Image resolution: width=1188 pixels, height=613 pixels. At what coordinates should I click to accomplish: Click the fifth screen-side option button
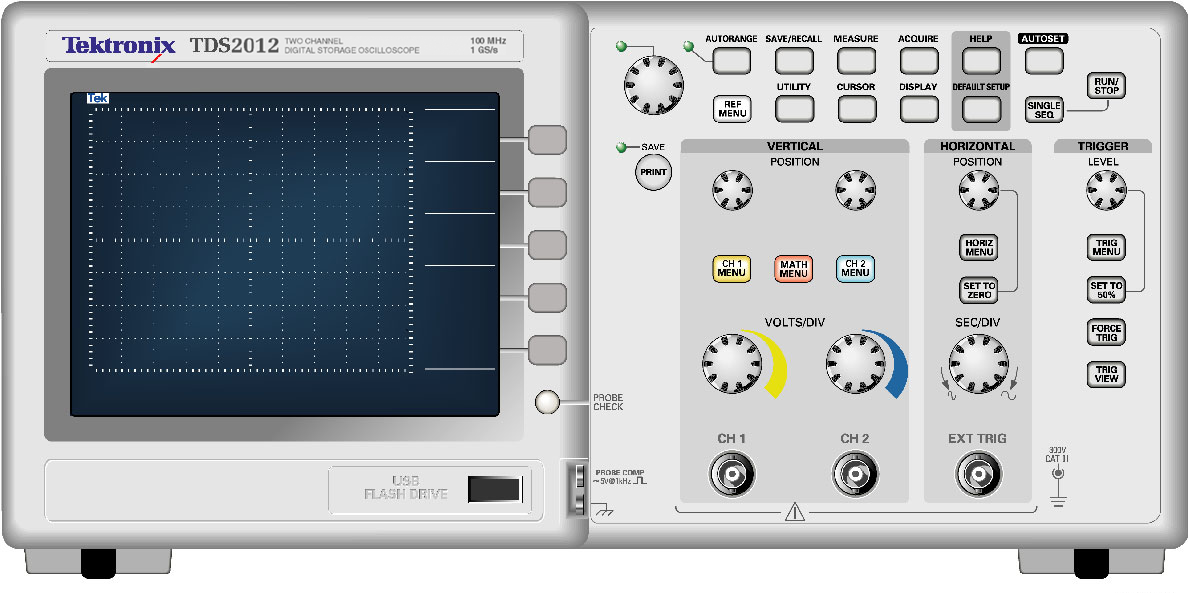click(548, 350)
